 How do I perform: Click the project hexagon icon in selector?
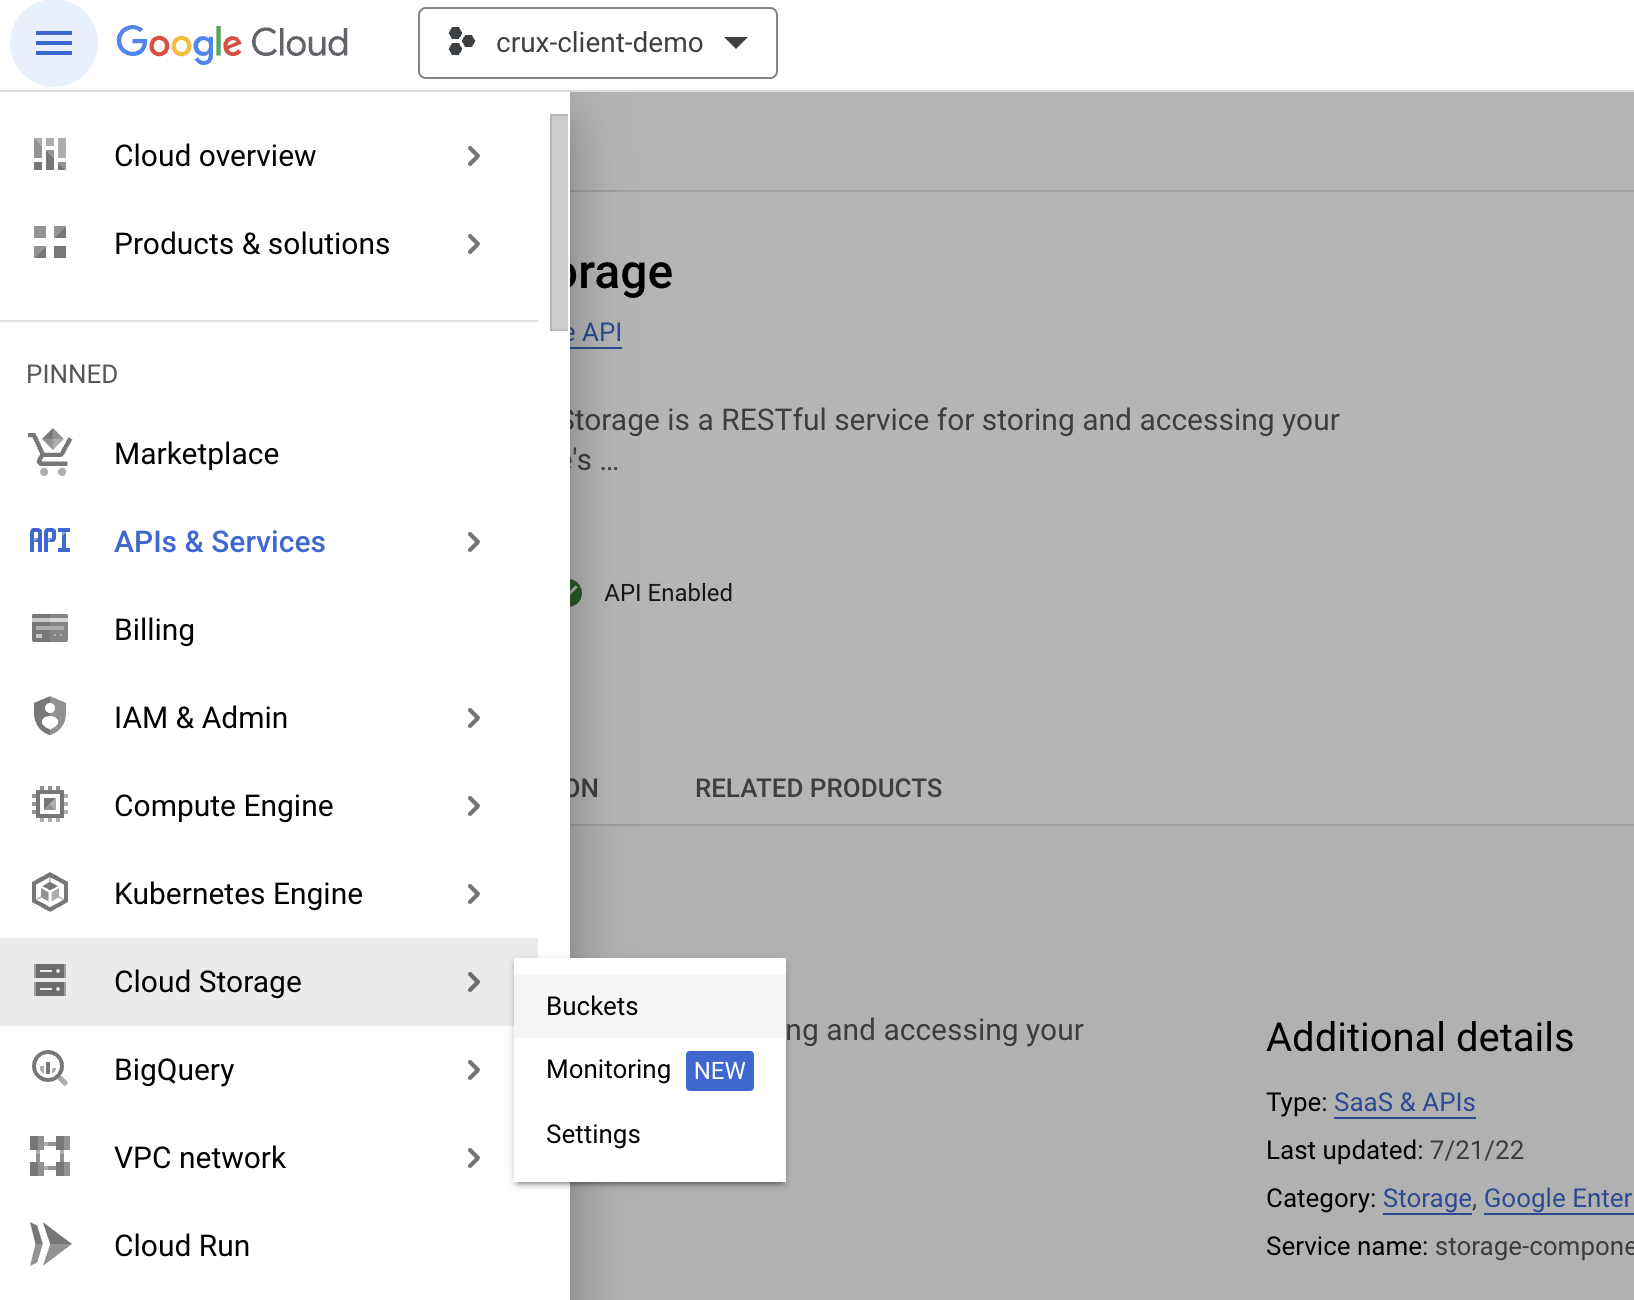(461, 42)
